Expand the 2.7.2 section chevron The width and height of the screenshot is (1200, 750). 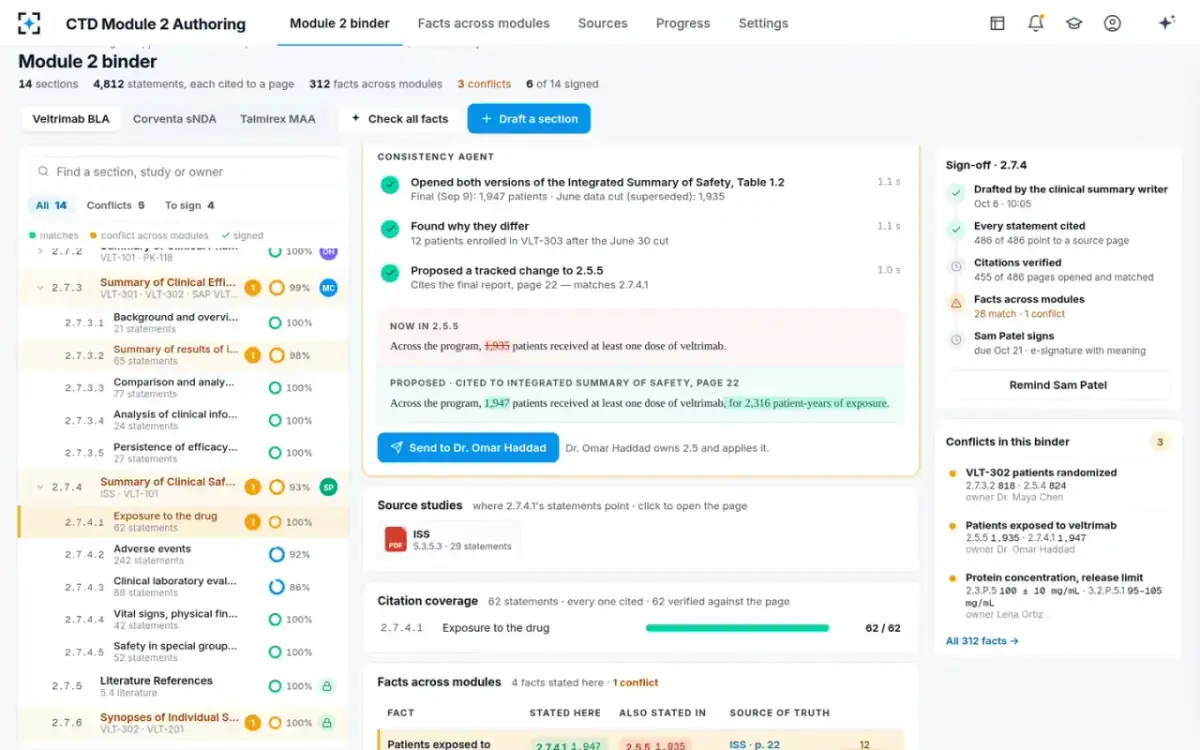coord(41,251)
